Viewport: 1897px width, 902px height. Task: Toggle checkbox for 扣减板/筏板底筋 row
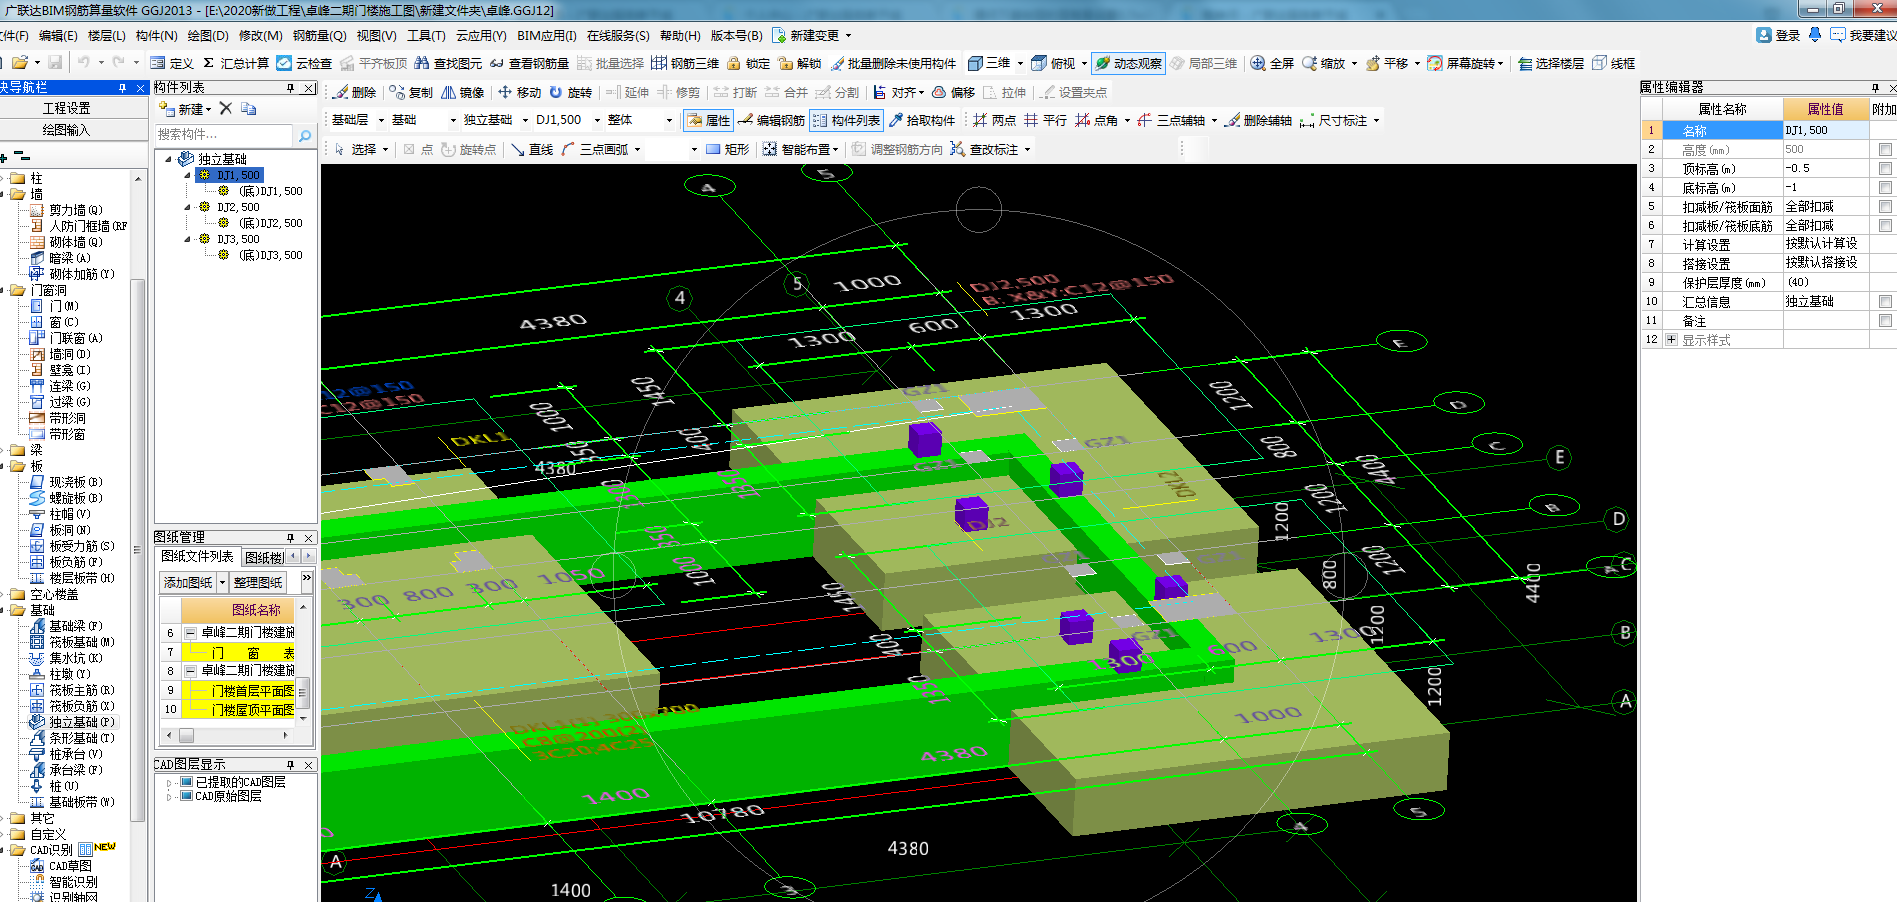click(x=1885, y=225)
